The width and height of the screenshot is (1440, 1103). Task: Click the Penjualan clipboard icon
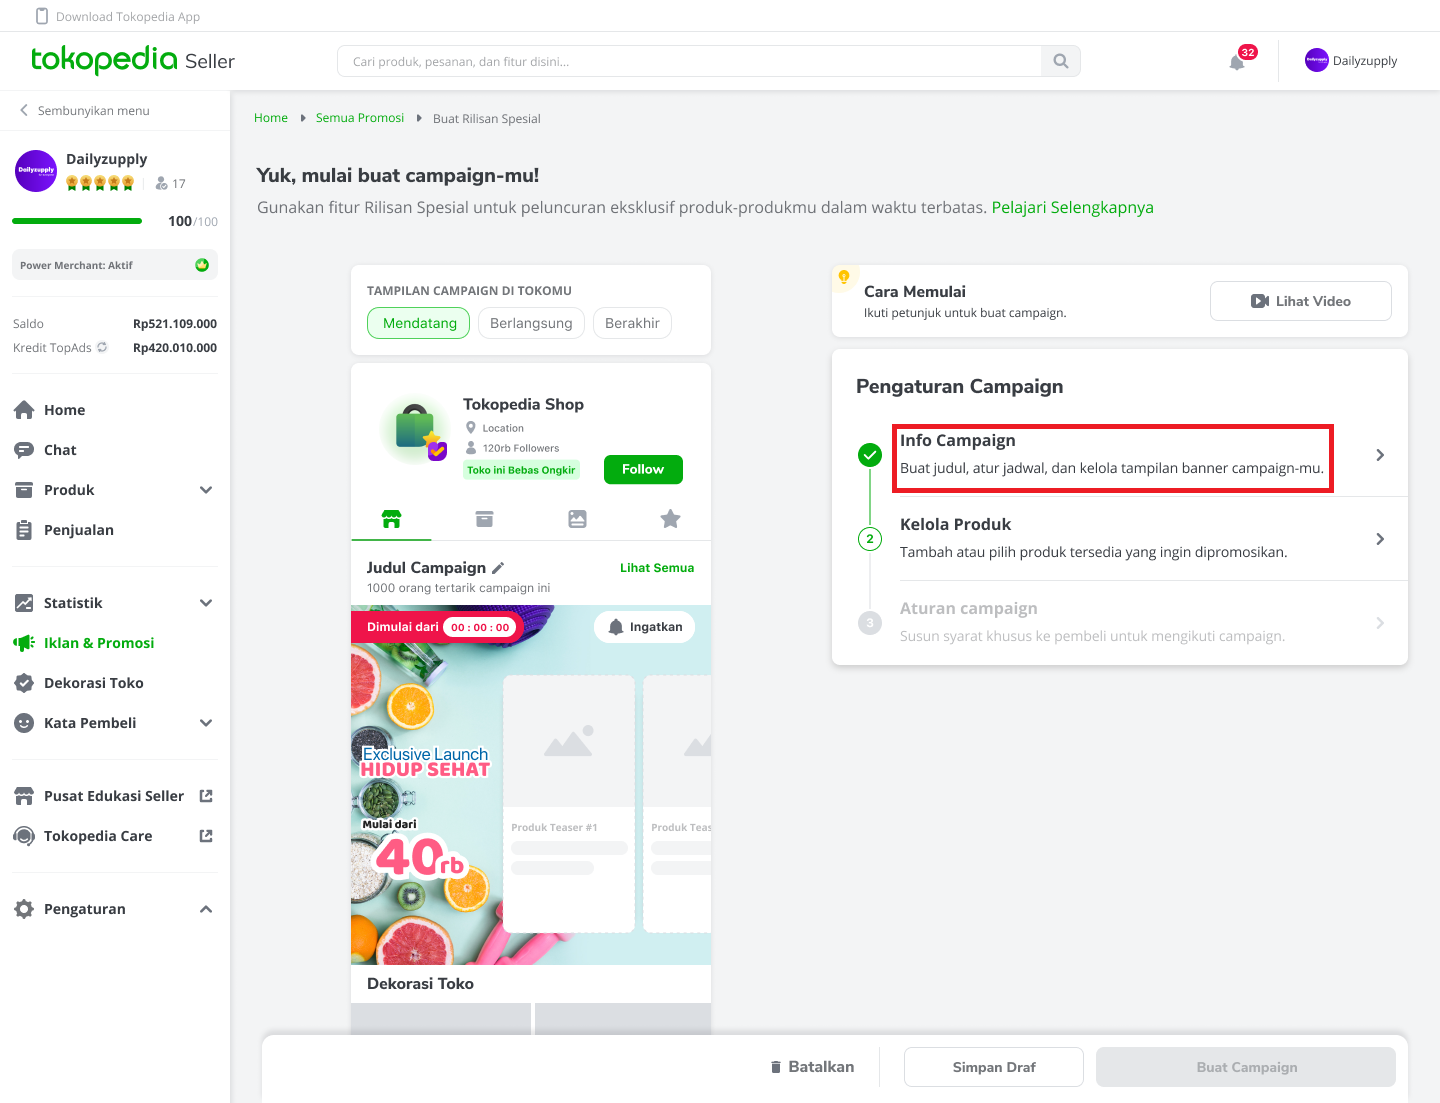pos(24,530)
